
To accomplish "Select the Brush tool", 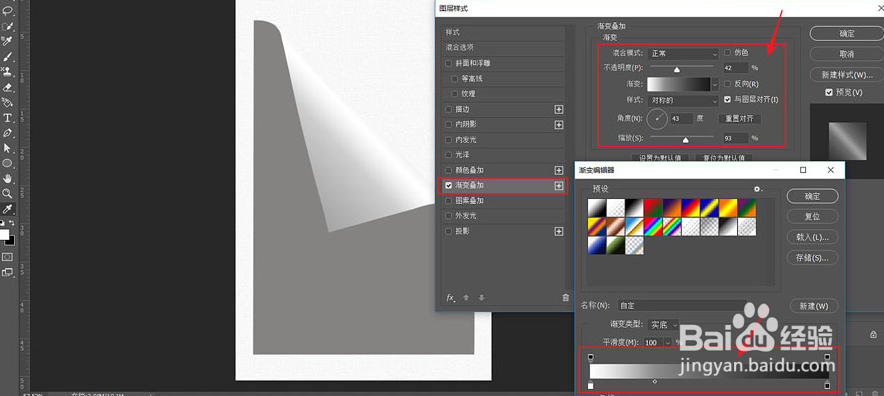I will point(7,57).
